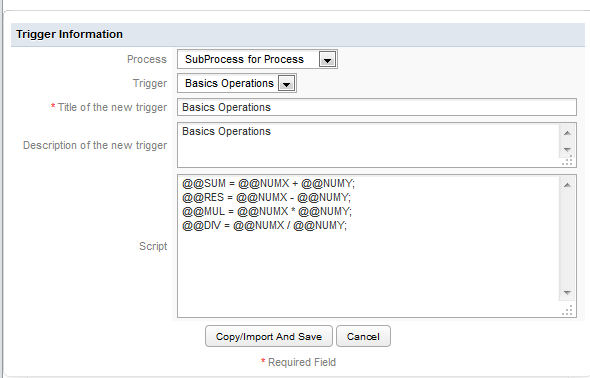Click inside the Description text area
The width and height of the screenshot is (590, 378).
click(x=369, y=145)
